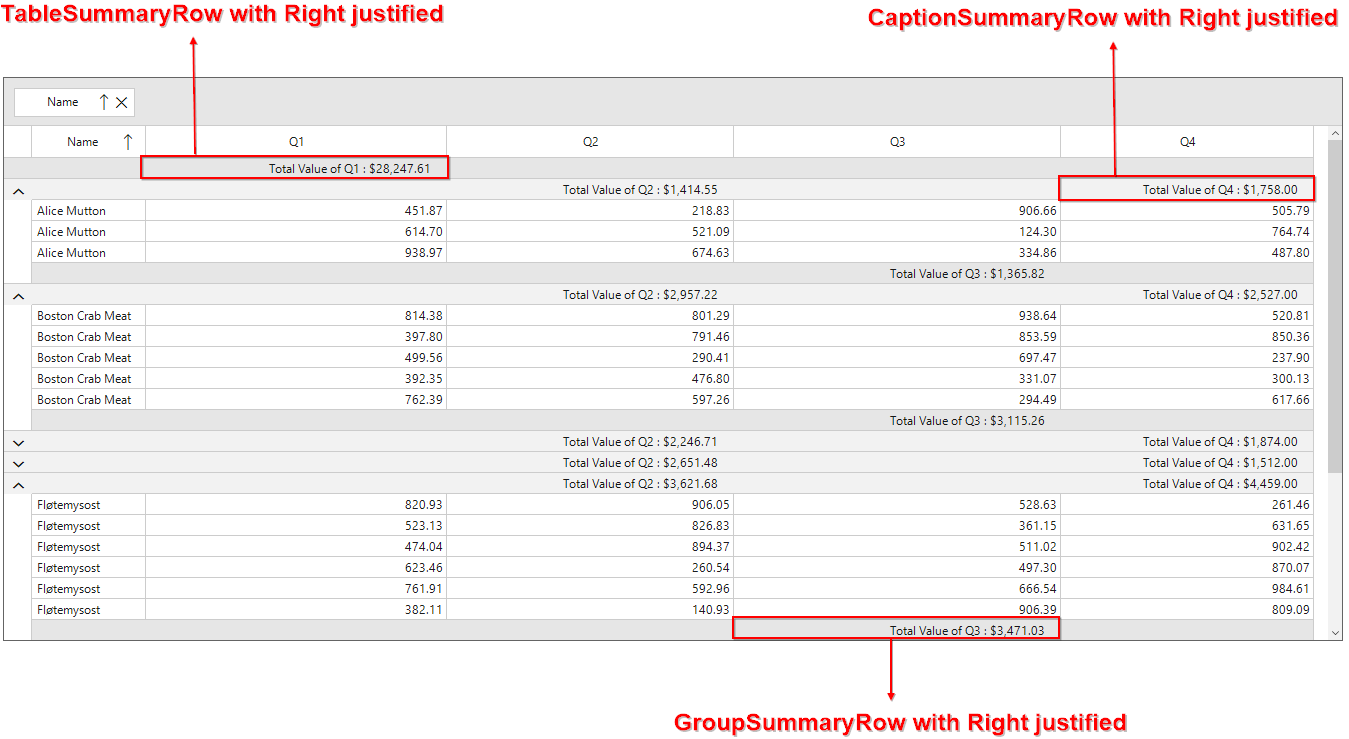Viewport: 1349px width, 739px height.
Task: Select the cell with value 237.90
Action: coord(1187,358)
